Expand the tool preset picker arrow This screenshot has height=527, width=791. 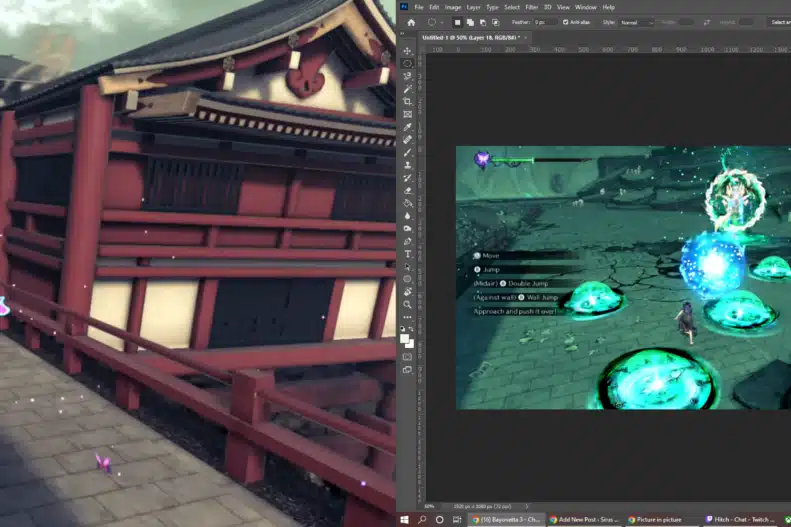[443, 21]
